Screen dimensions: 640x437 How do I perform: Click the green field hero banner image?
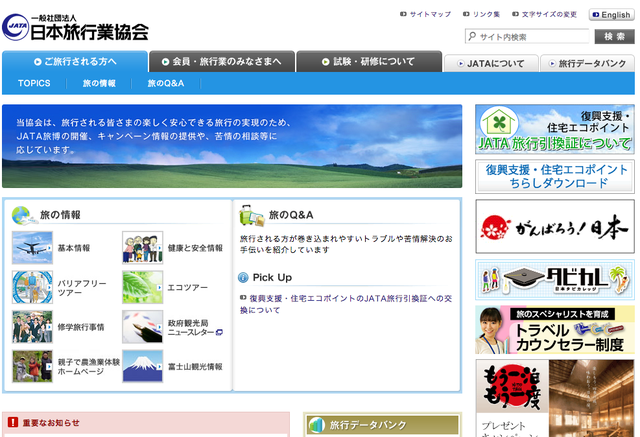[x=232, y=146]
